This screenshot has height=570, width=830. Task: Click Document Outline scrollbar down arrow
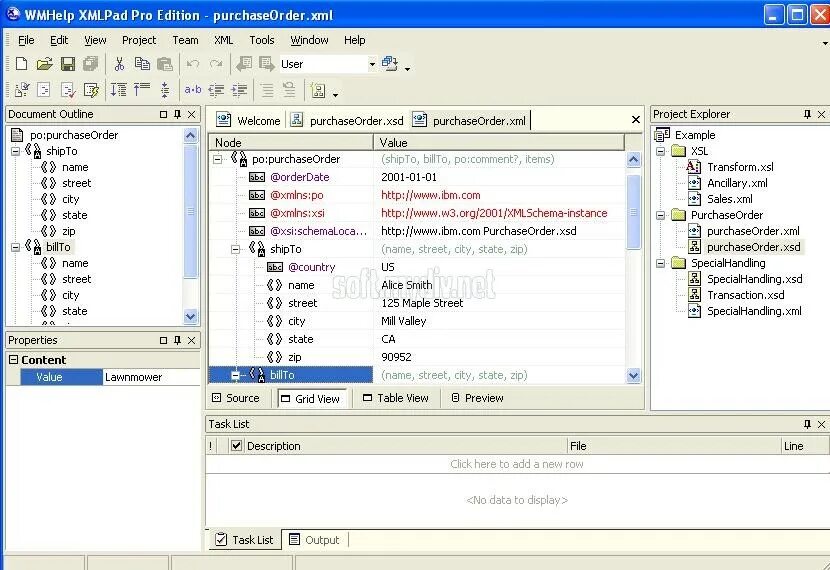coord(191,316)
